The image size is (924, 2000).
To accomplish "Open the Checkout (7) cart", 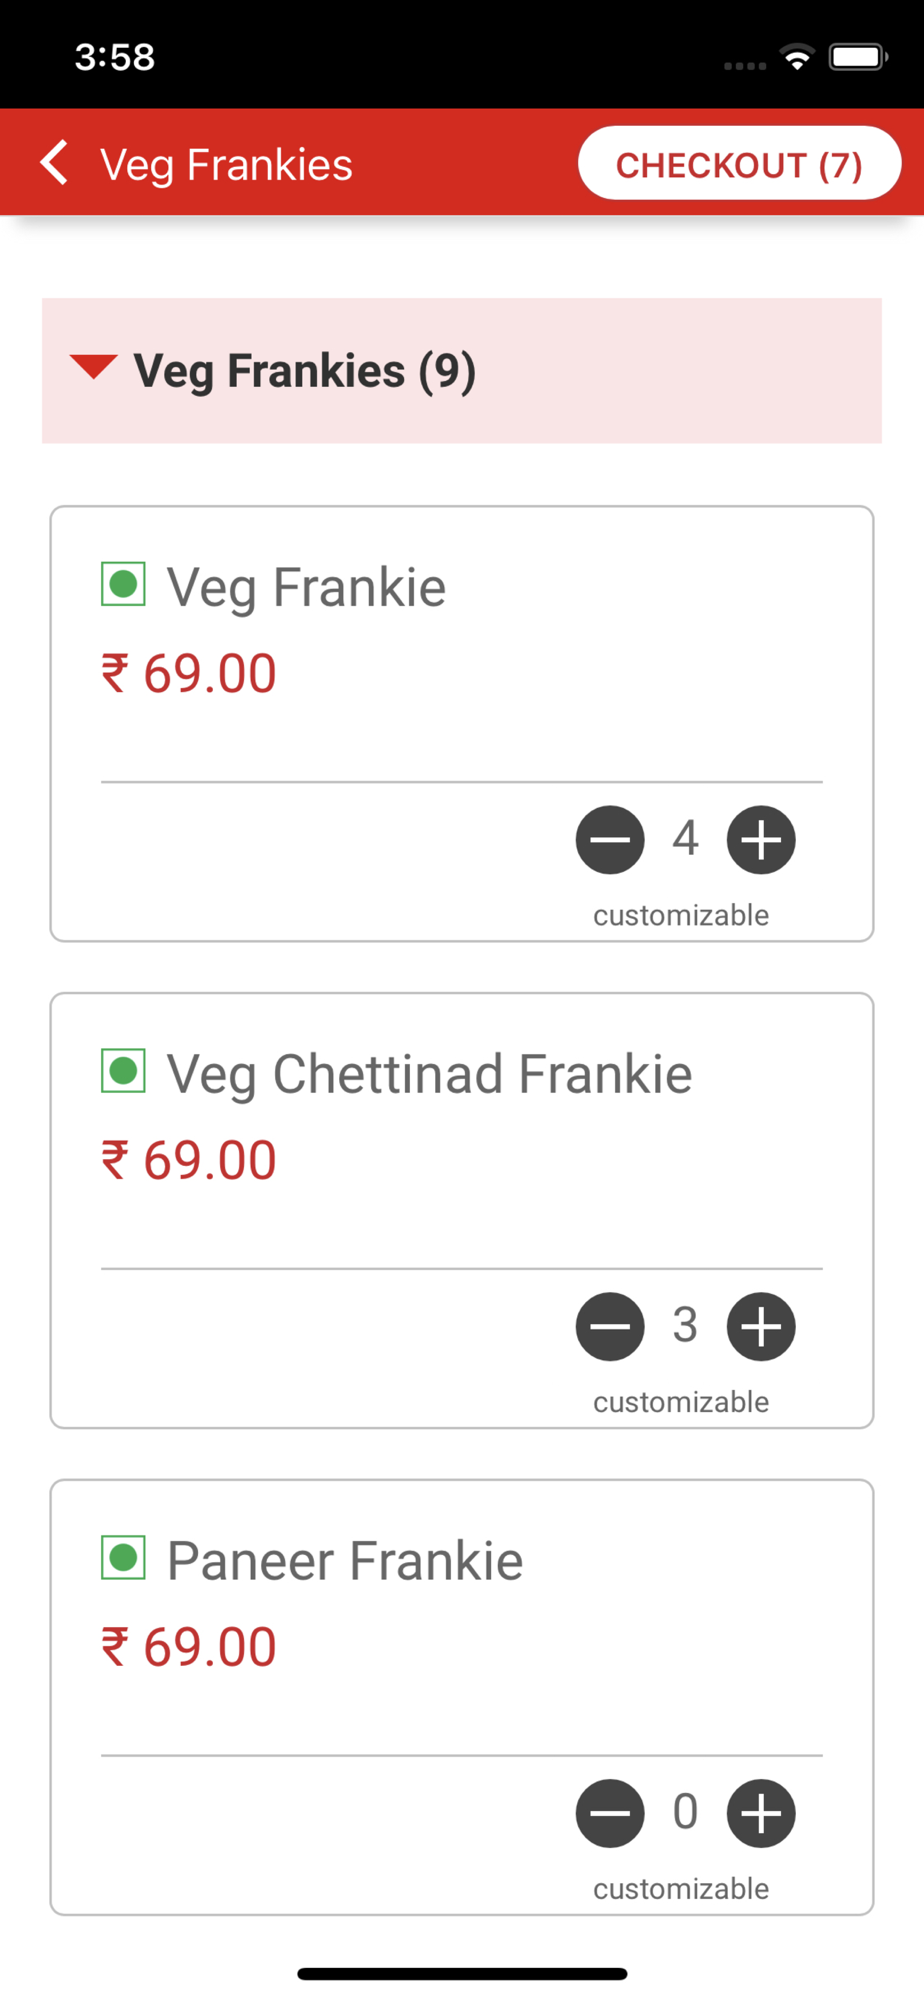I will (x=739, y=164).
